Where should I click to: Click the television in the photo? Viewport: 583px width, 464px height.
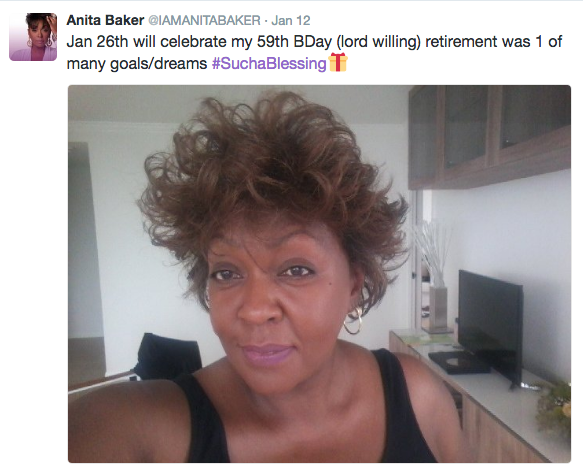490,327
